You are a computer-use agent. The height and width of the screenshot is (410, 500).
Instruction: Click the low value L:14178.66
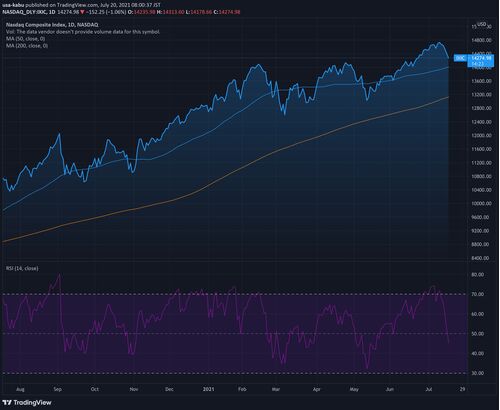199,12
